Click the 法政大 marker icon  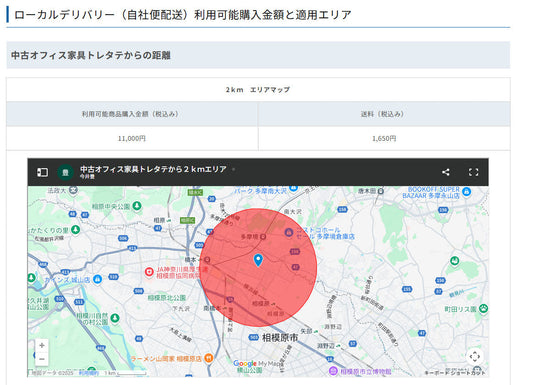73,190
